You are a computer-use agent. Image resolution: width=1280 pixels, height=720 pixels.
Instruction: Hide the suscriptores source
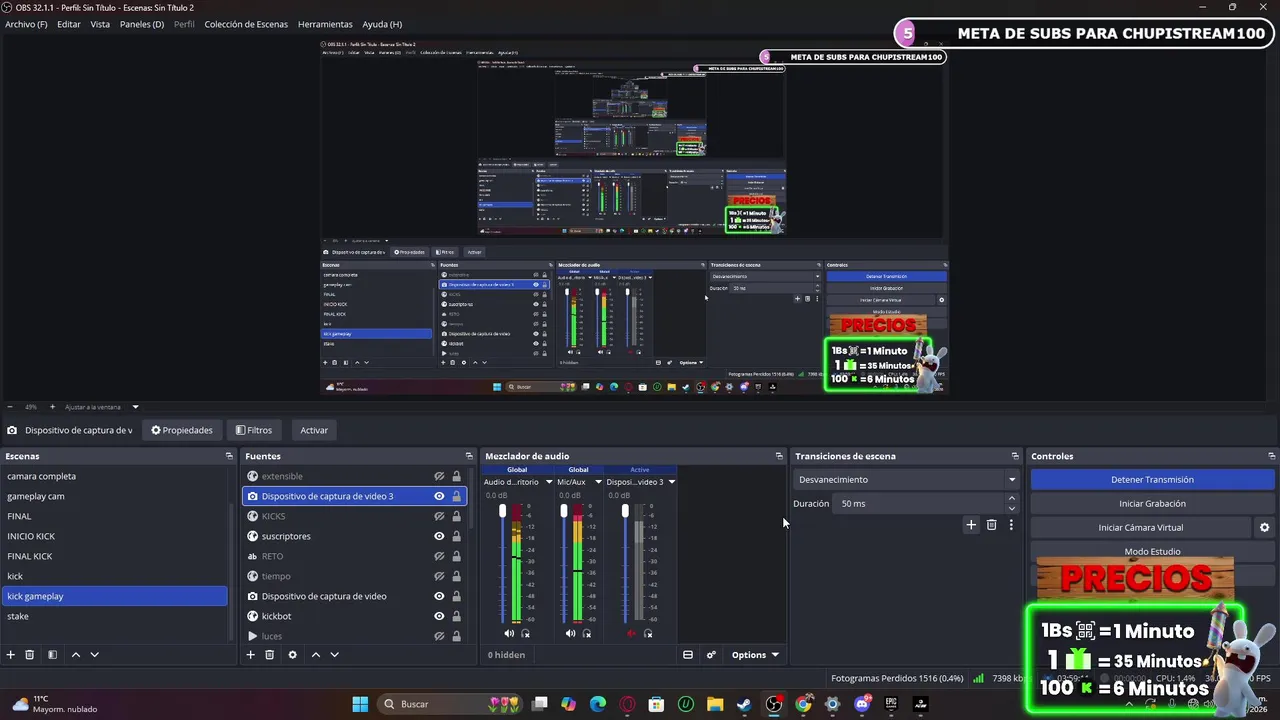(439, 536)
